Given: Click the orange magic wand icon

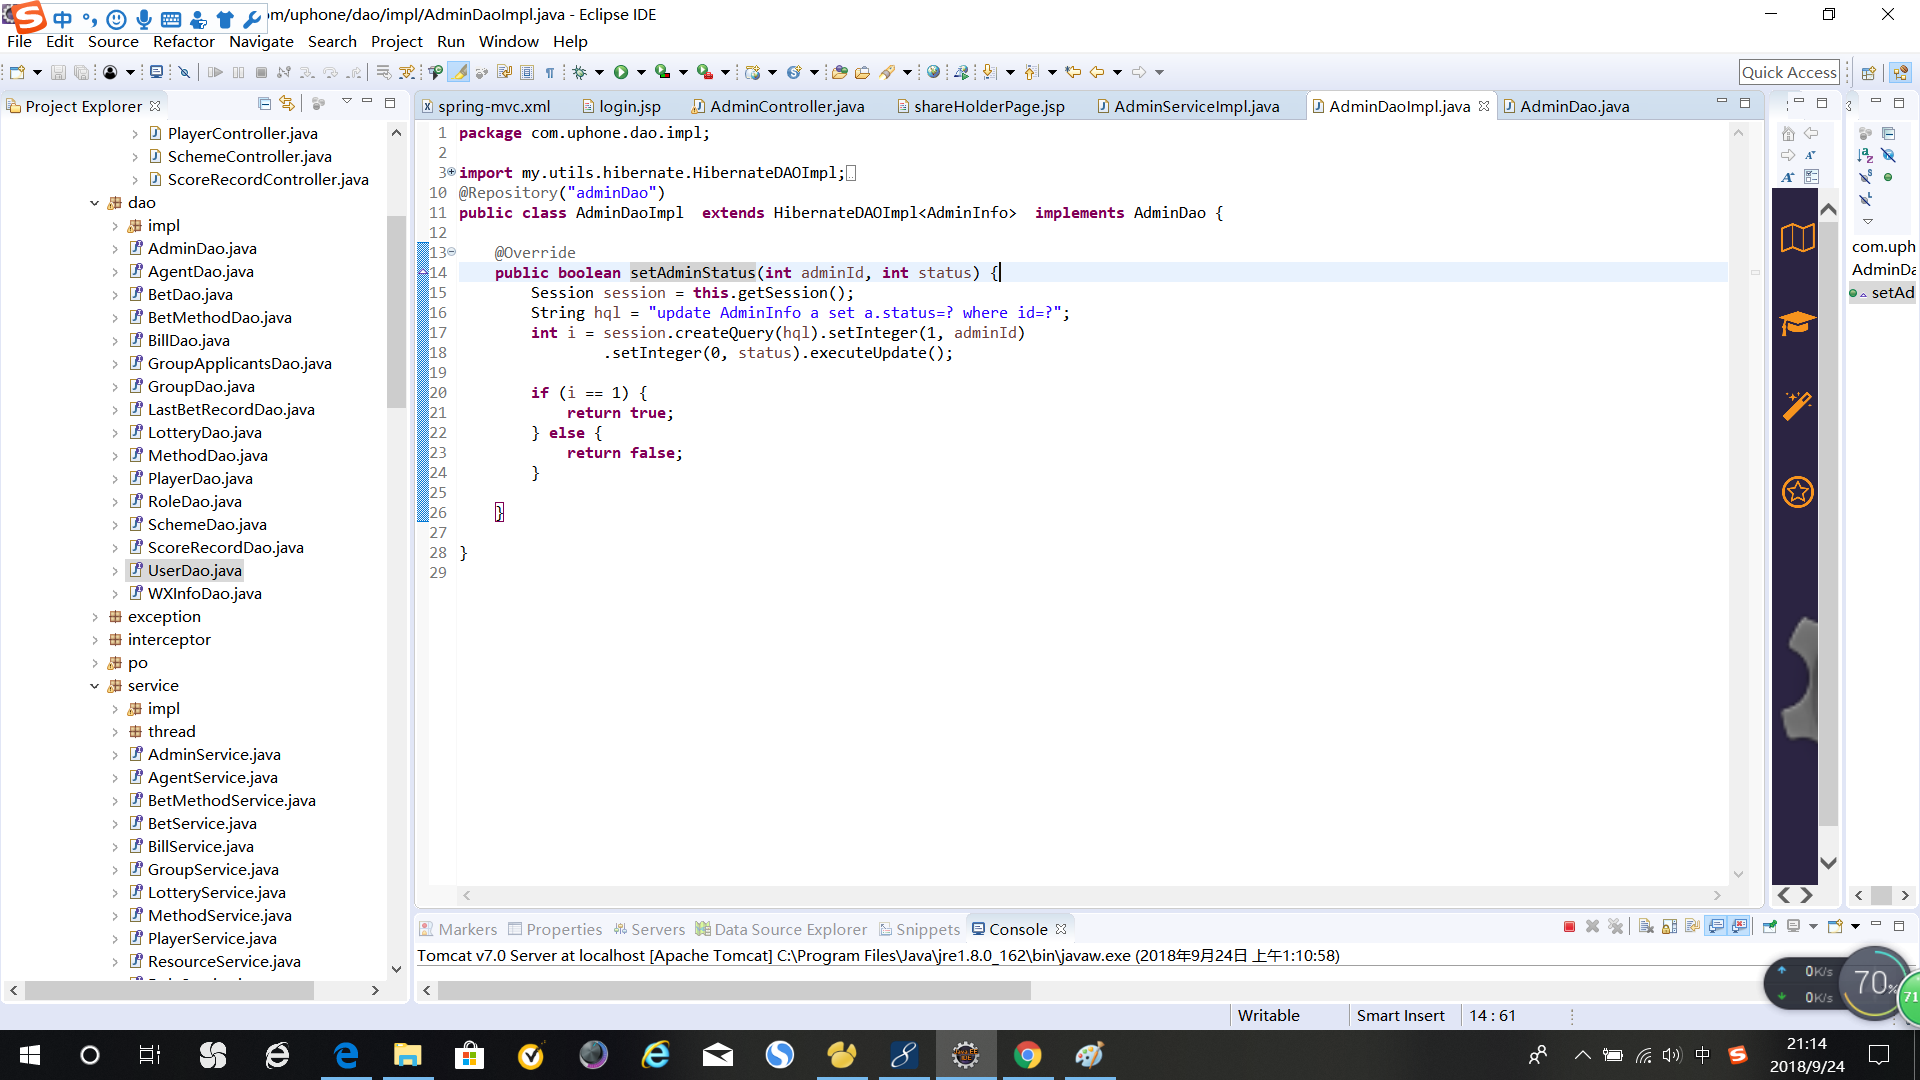Looking at the screenshot, I should point(1797,405).
